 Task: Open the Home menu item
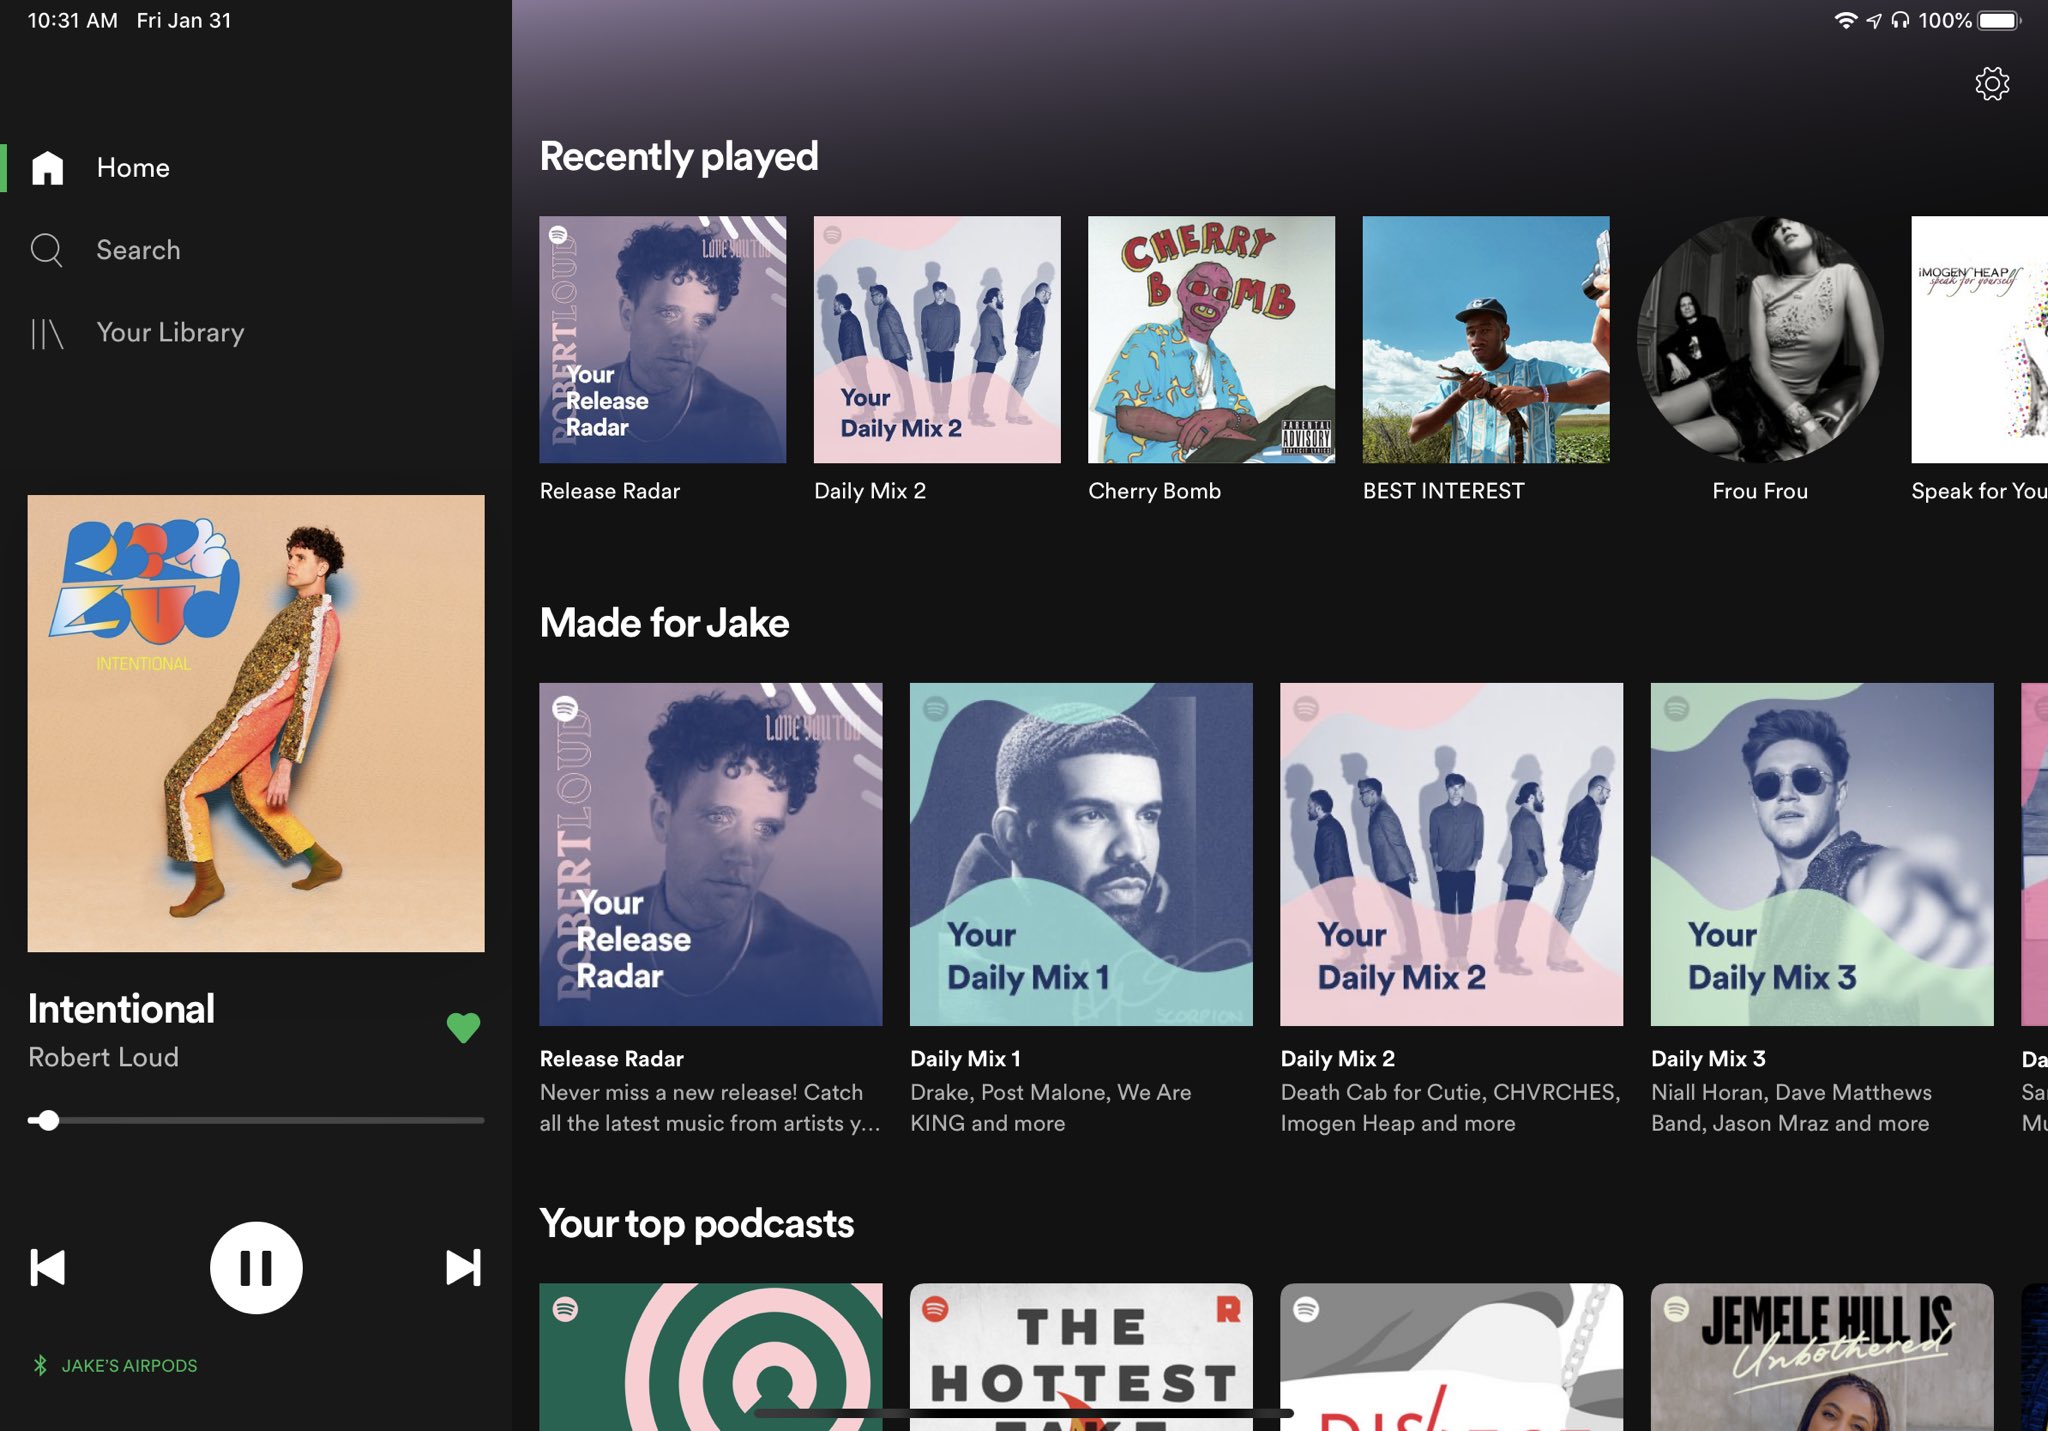[133, 168]
